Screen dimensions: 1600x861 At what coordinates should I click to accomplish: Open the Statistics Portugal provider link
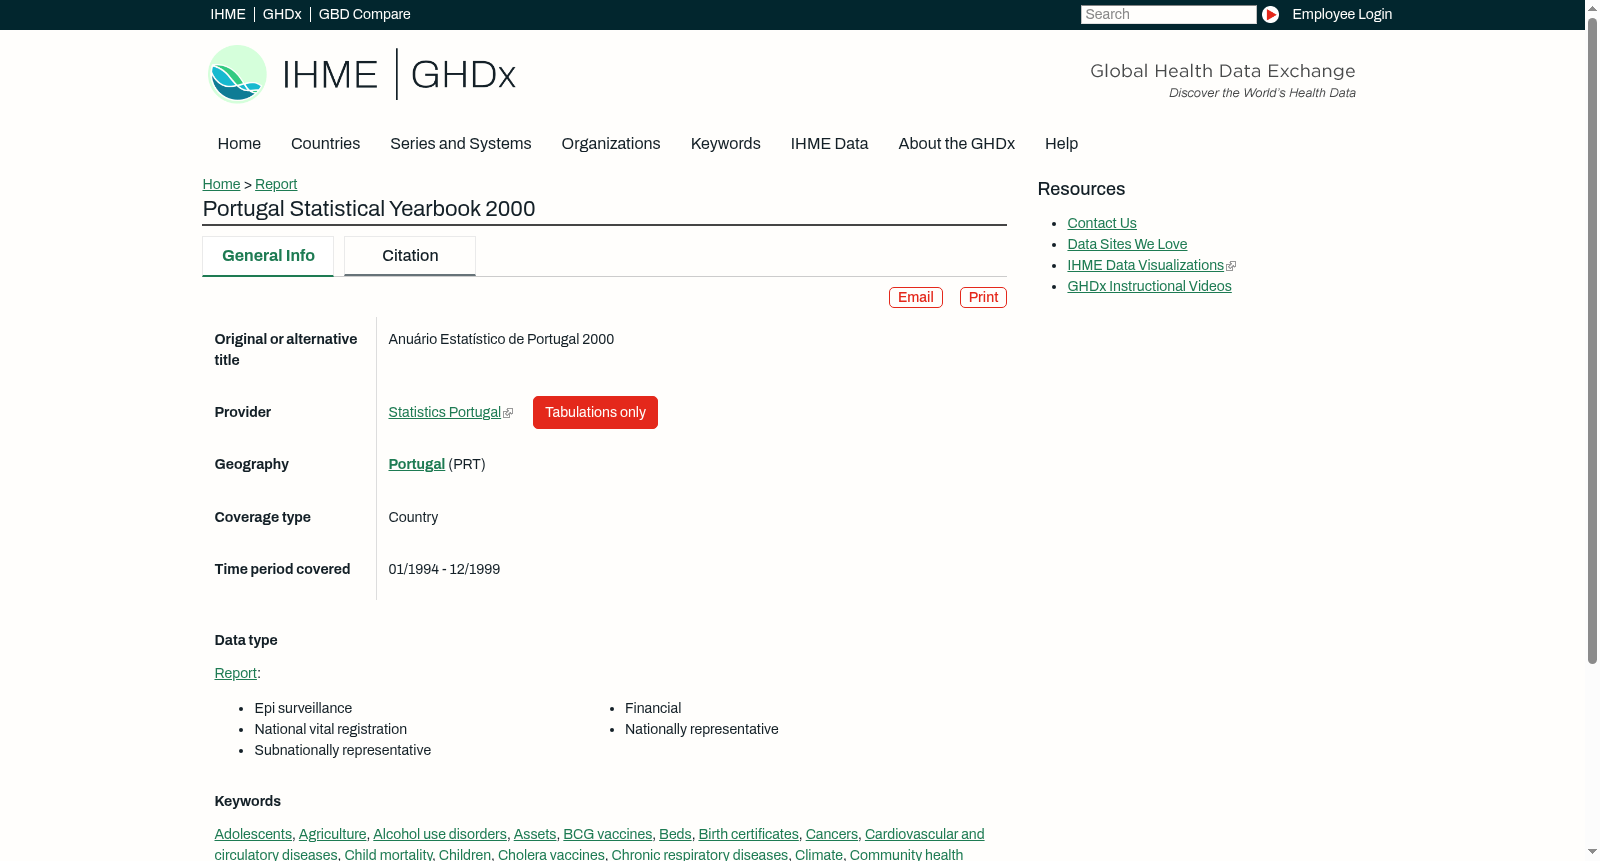445,412
